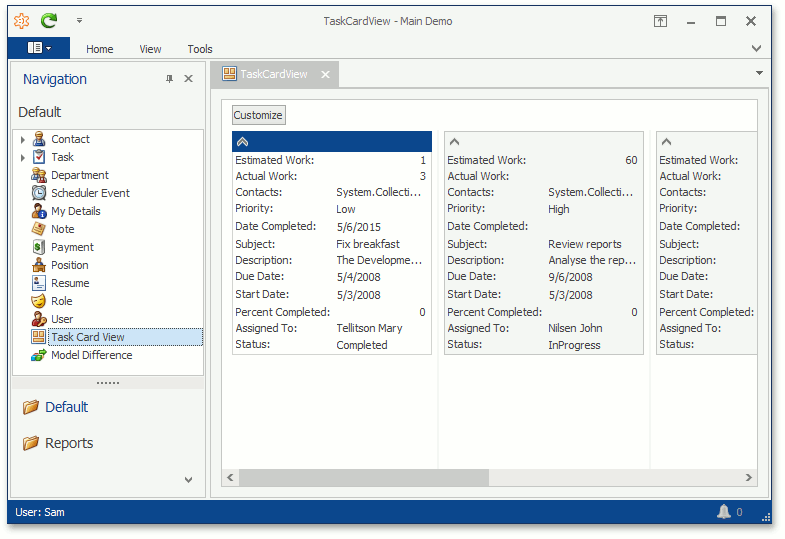Expand the Contact tree node

coord(23,140)
